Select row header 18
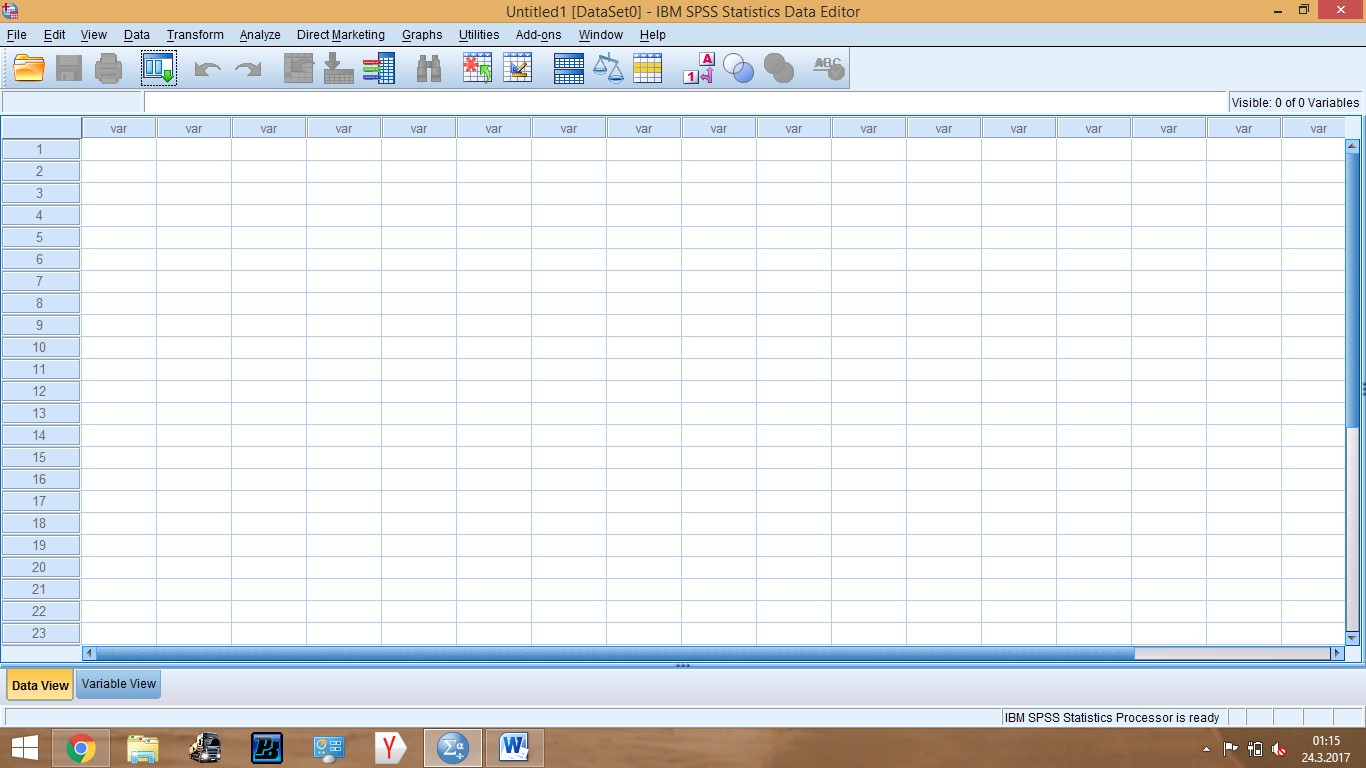The image size is (1366, 768). (x=40, y=523)
